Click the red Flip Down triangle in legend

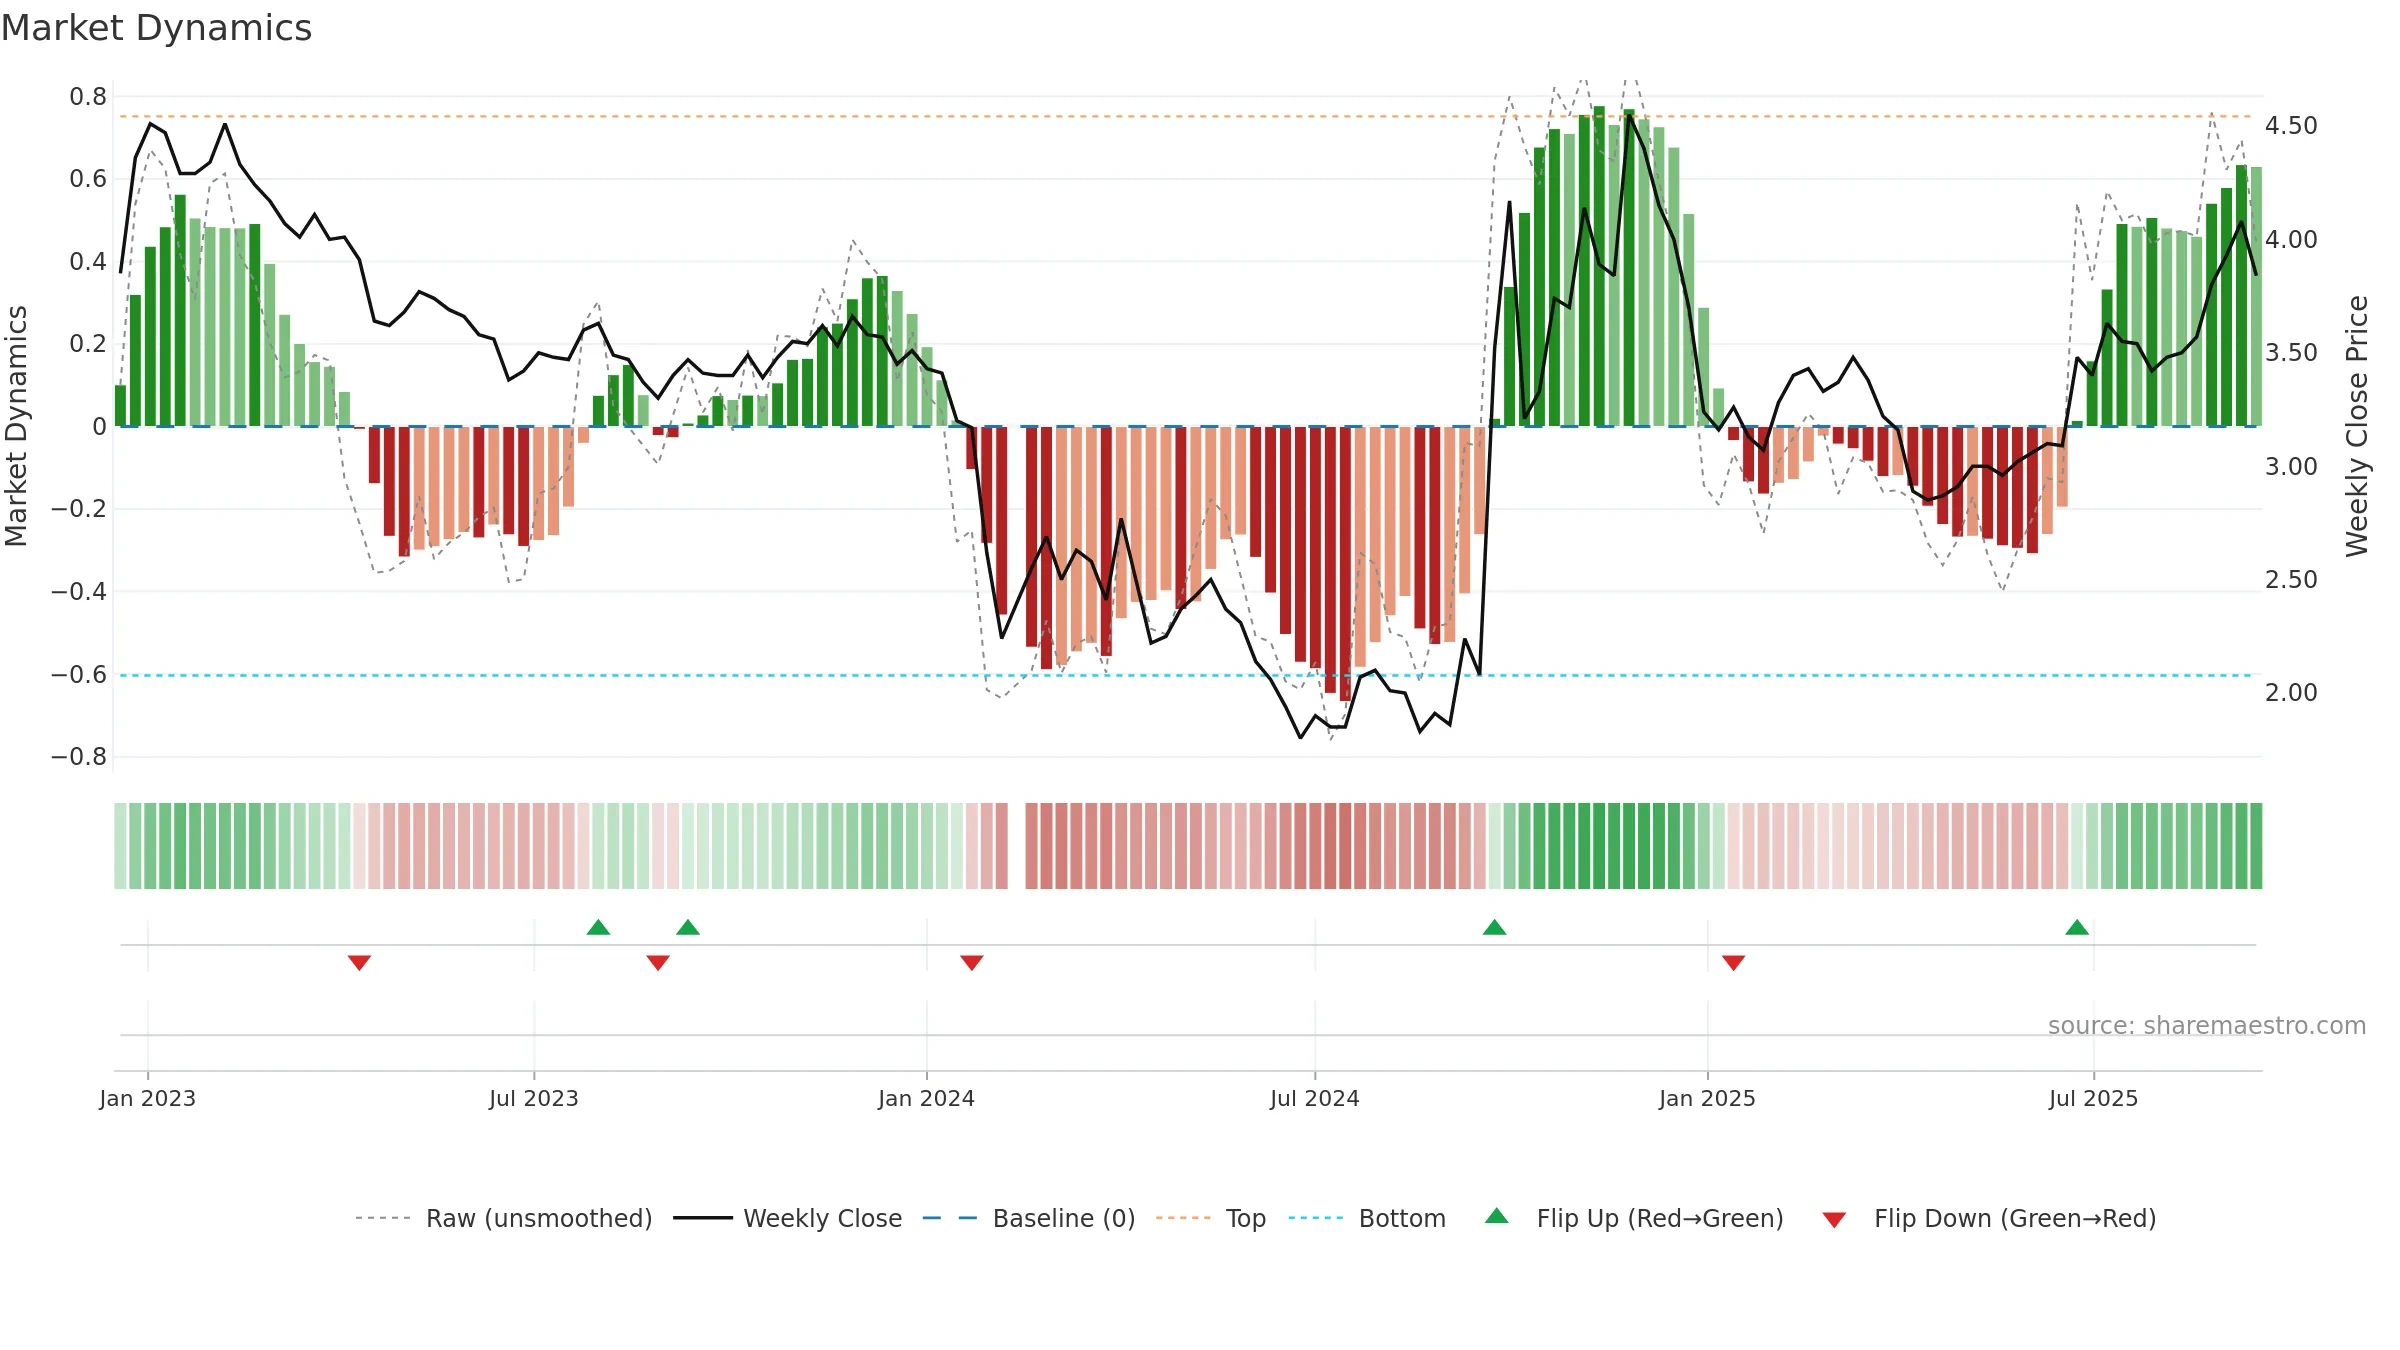1834,1220
